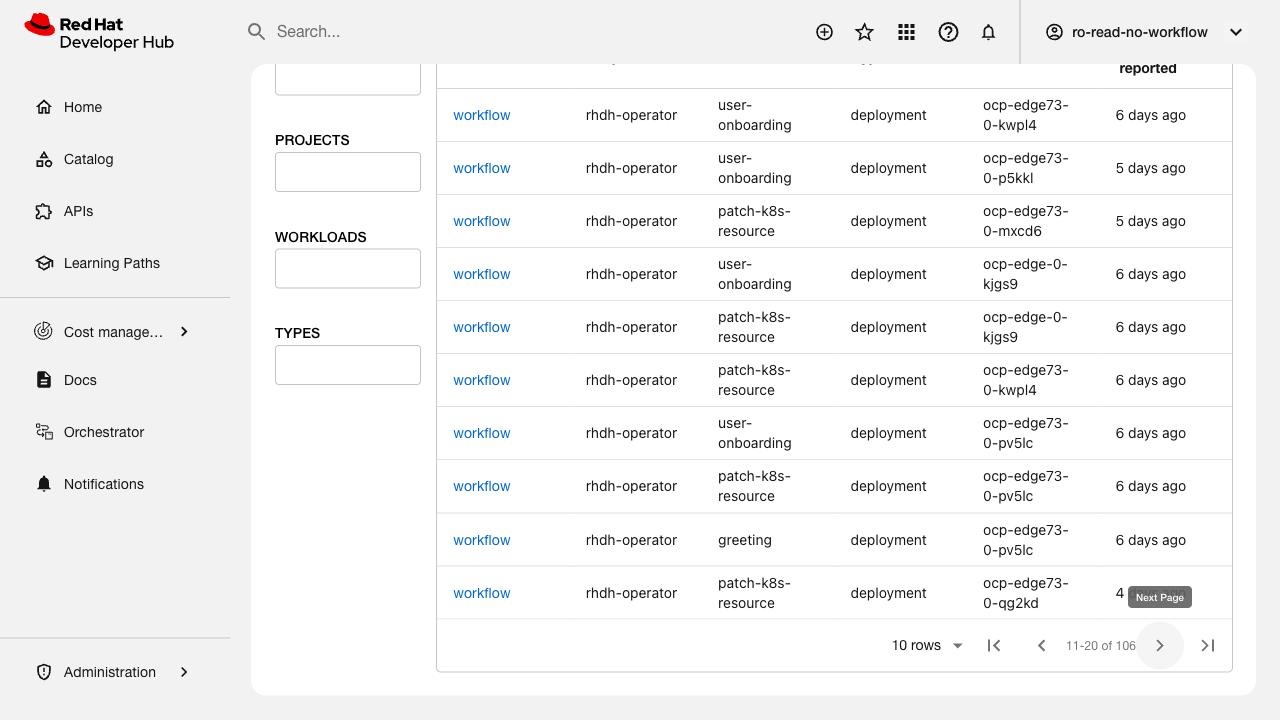Open workflow link for ocp-edge73-0-mxcd6 row
This screenshot has height=720, width=1280.
(482, 221)
